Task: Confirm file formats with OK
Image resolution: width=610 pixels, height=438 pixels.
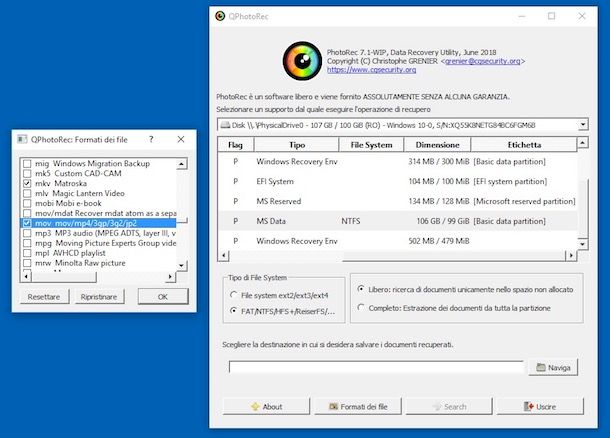Action: click(163, 296)
